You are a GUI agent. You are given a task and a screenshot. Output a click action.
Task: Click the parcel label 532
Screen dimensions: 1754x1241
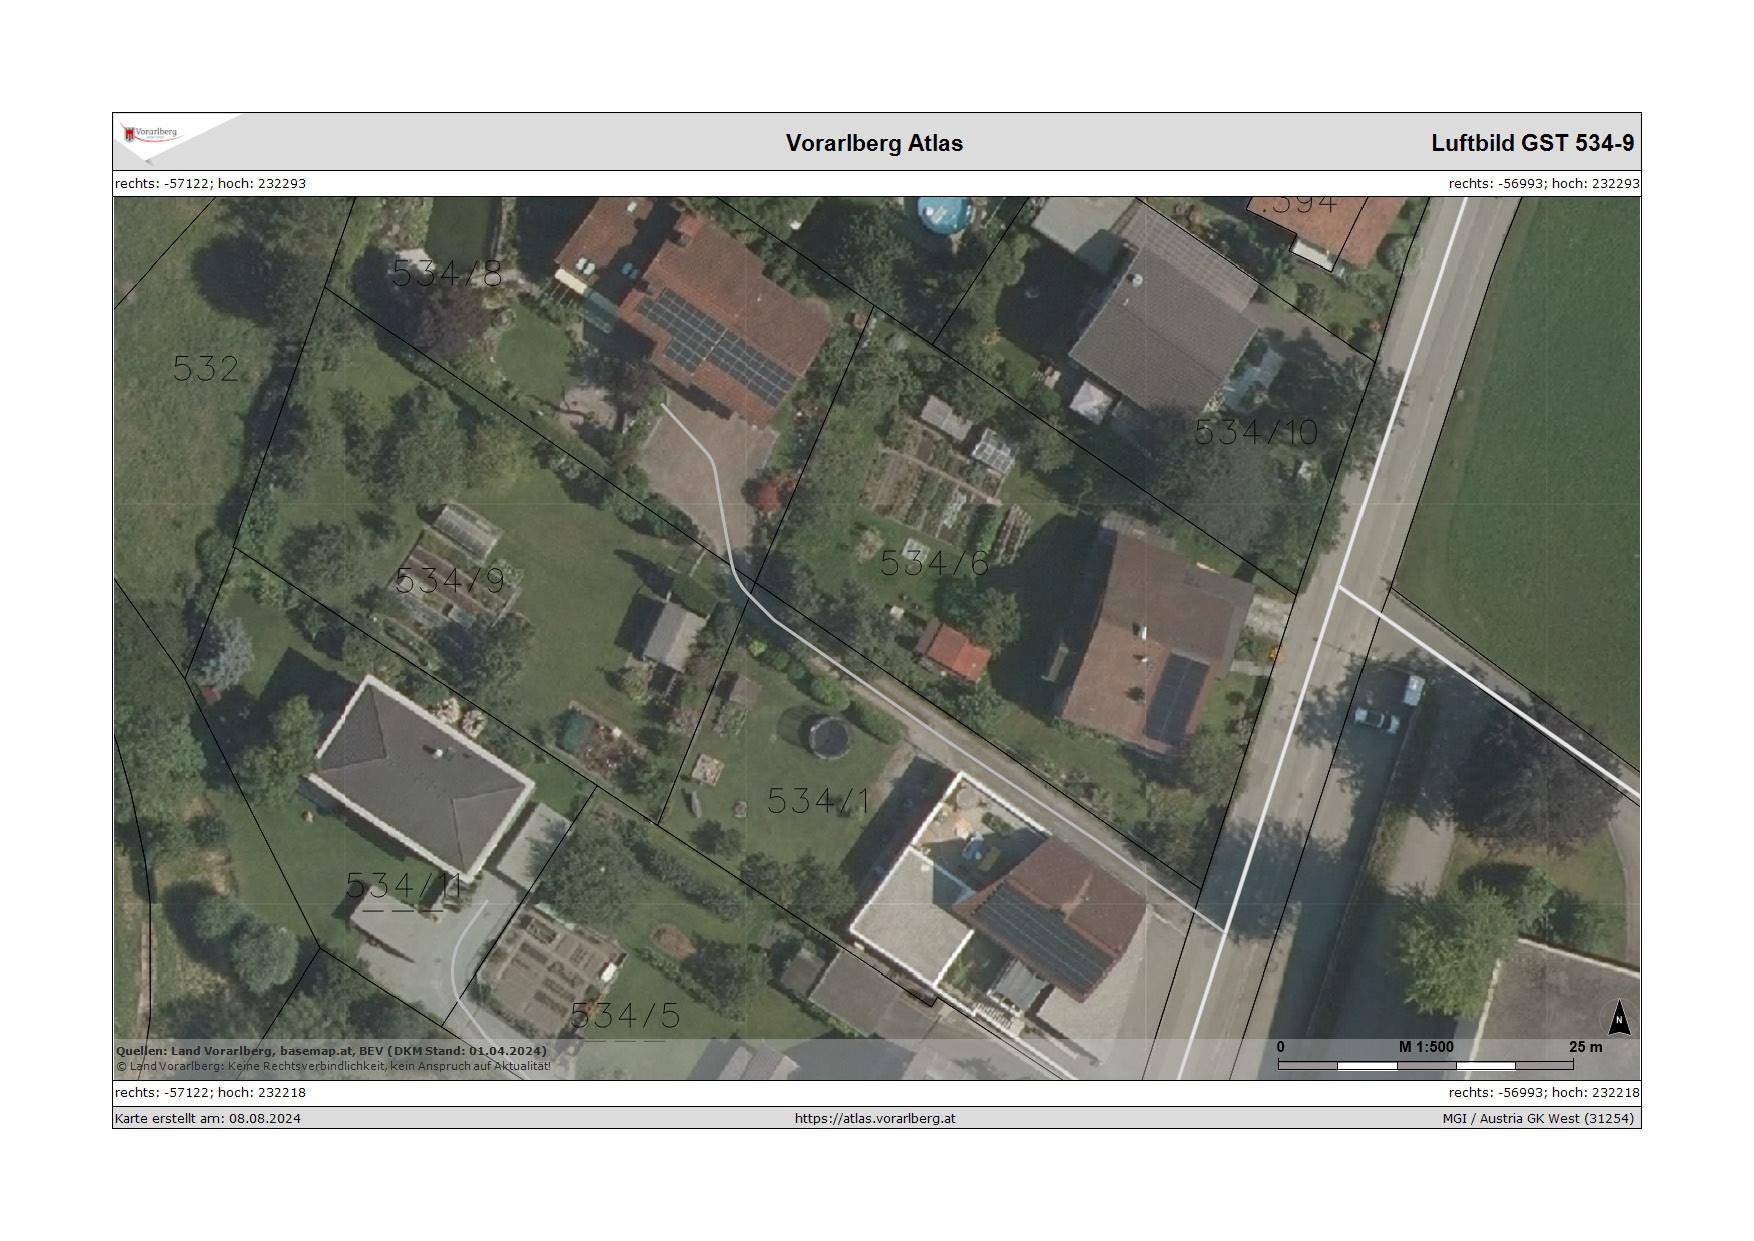206,368
